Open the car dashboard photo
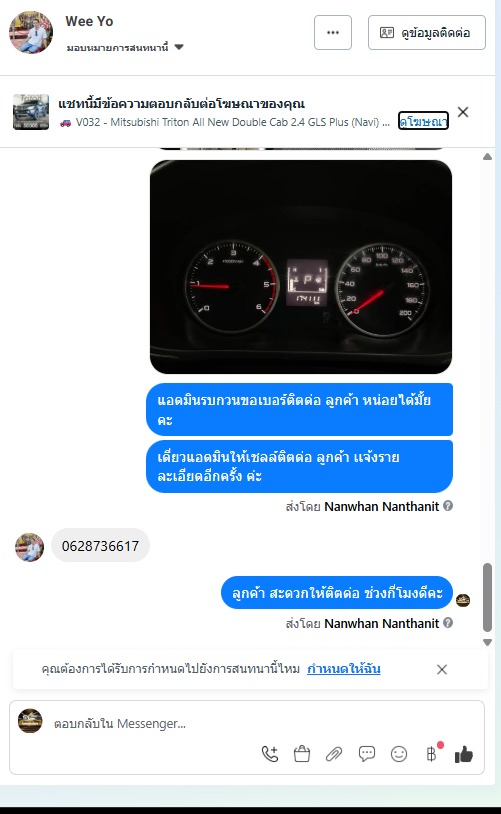The height and width of the screenshot is (814, 501). (x=301, y=267)
